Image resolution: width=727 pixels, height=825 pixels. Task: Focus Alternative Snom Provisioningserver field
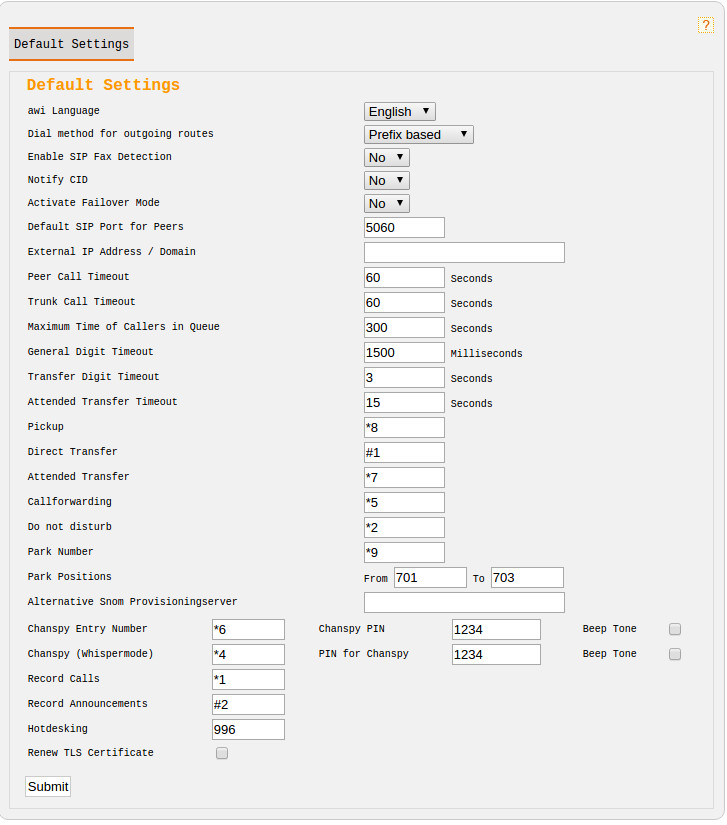[464, 602]
